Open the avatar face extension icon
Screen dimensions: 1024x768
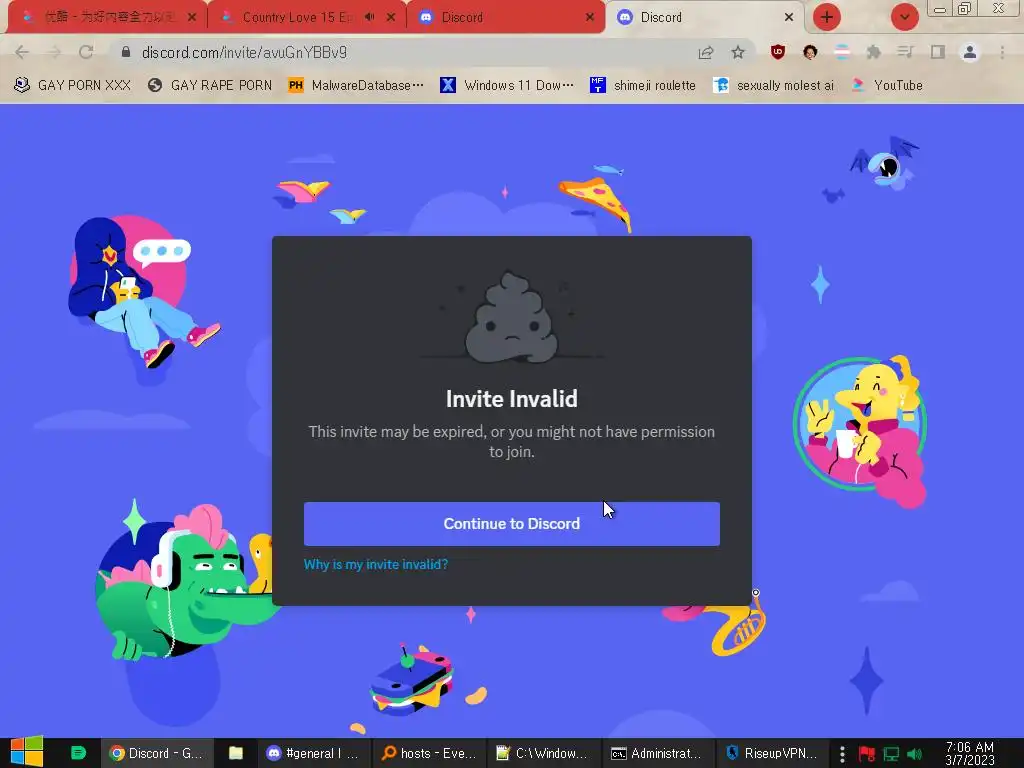(810, 52)
